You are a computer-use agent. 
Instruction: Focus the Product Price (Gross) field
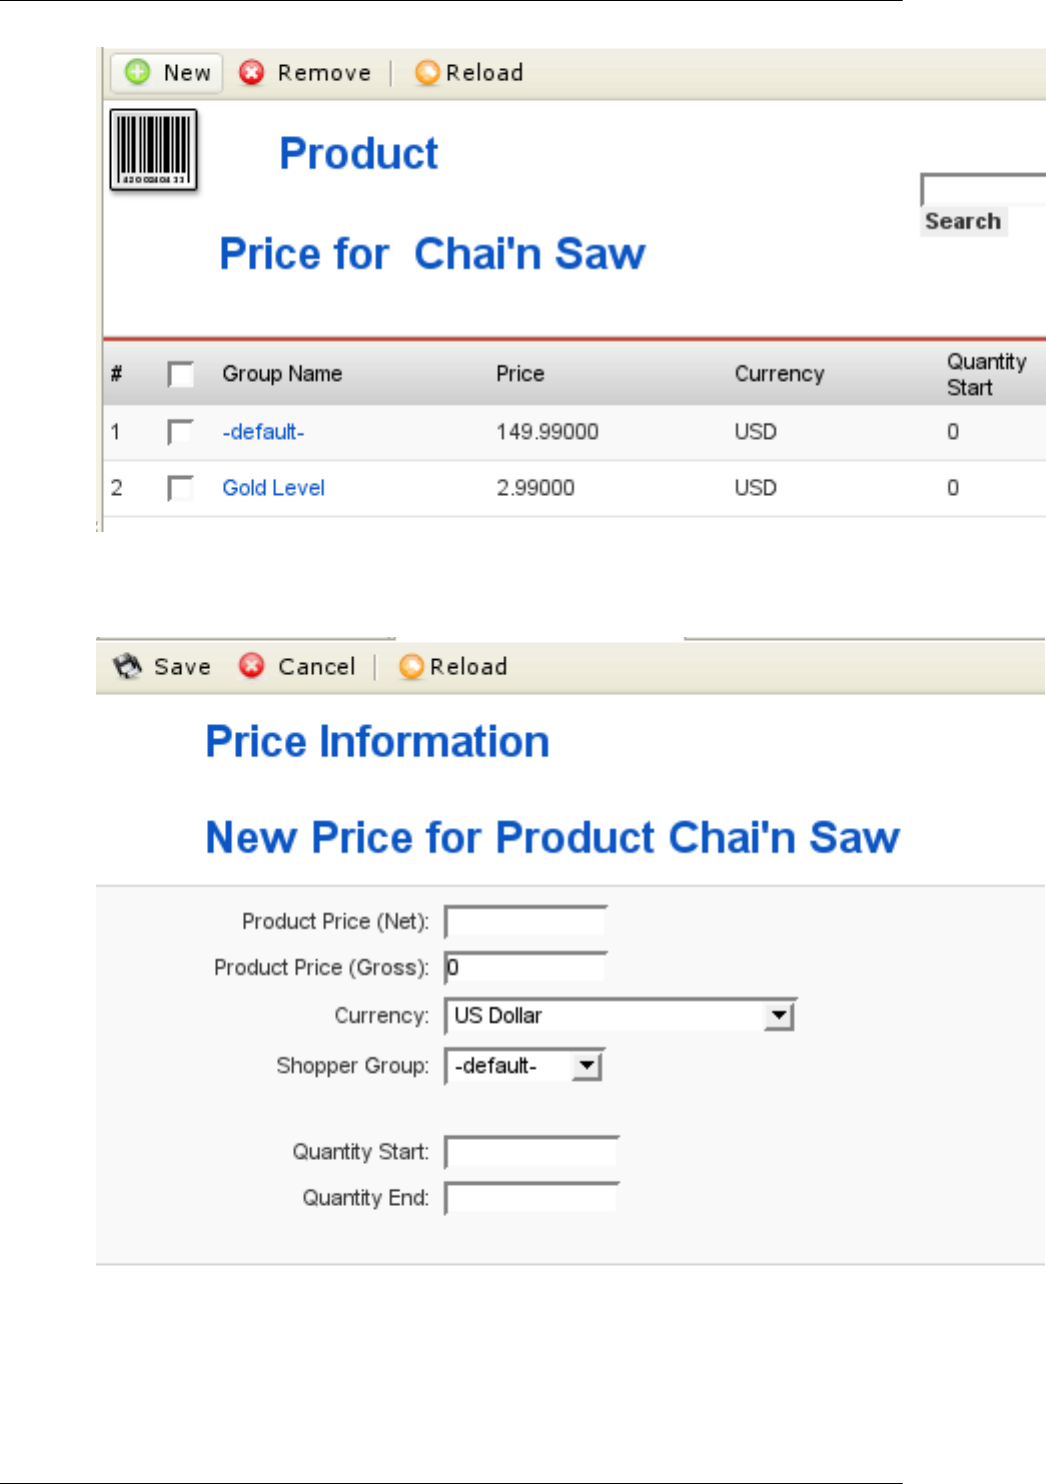526,967
